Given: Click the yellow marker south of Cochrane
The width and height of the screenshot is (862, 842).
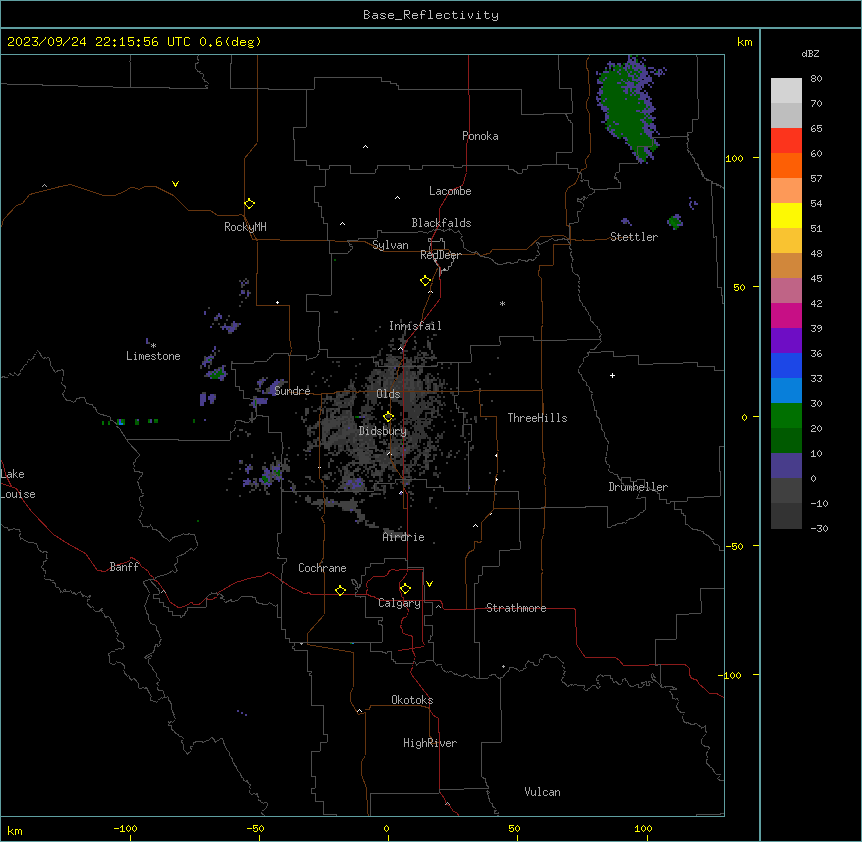Looking at the screenshot, I should [340, 590].
